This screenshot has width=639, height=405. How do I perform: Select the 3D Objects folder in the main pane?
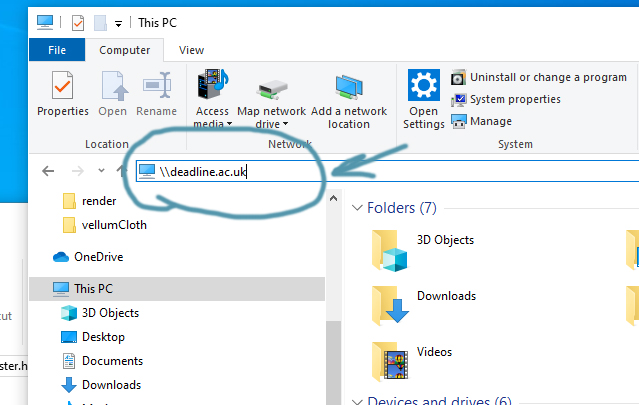(x=423, y=250)
